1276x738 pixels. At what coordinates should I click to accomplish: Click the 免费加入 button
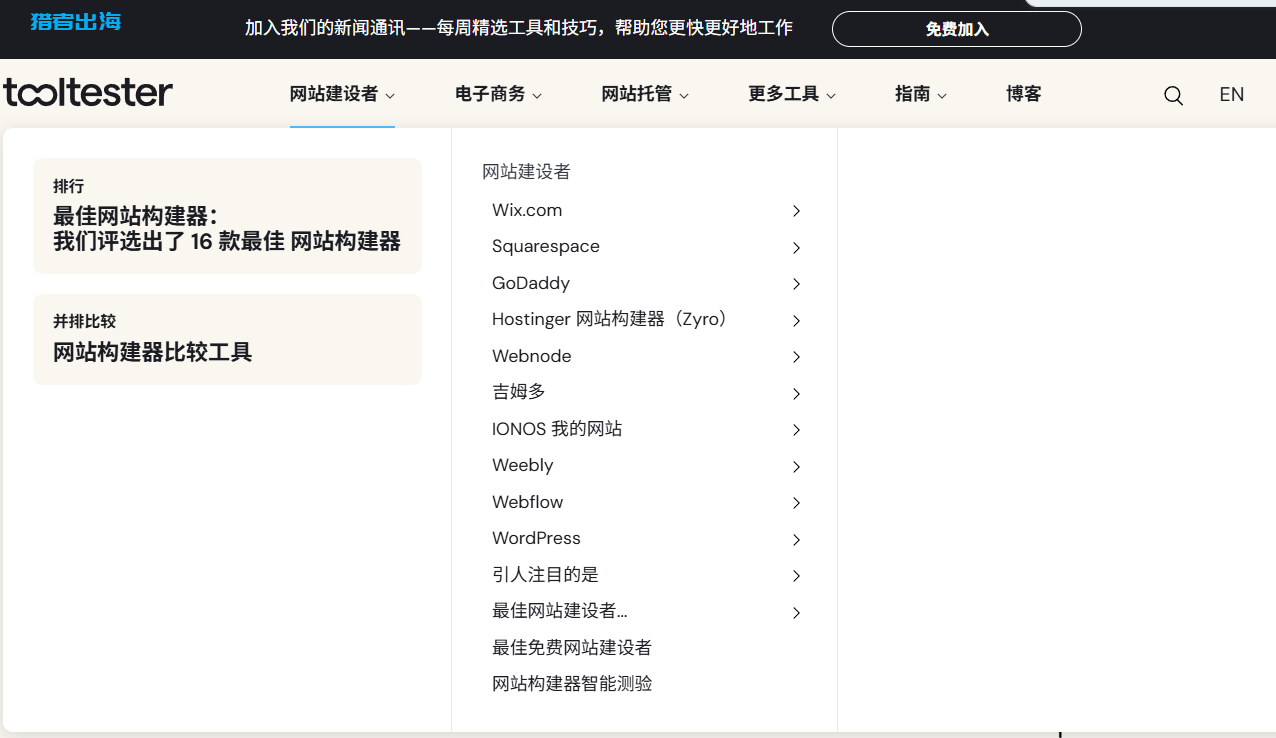[956, 29]
